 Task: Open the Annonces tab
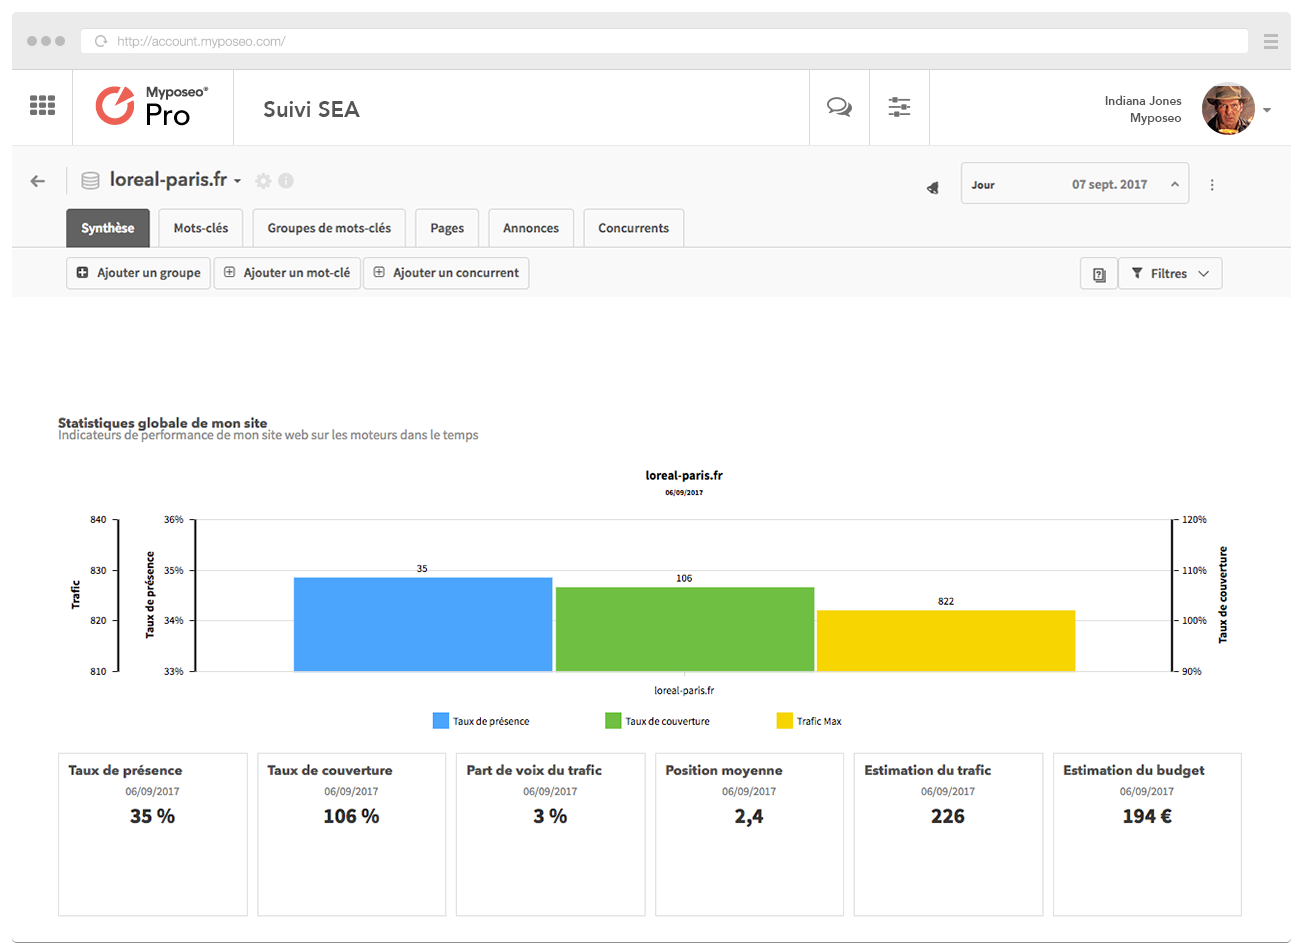click(531, 228)
